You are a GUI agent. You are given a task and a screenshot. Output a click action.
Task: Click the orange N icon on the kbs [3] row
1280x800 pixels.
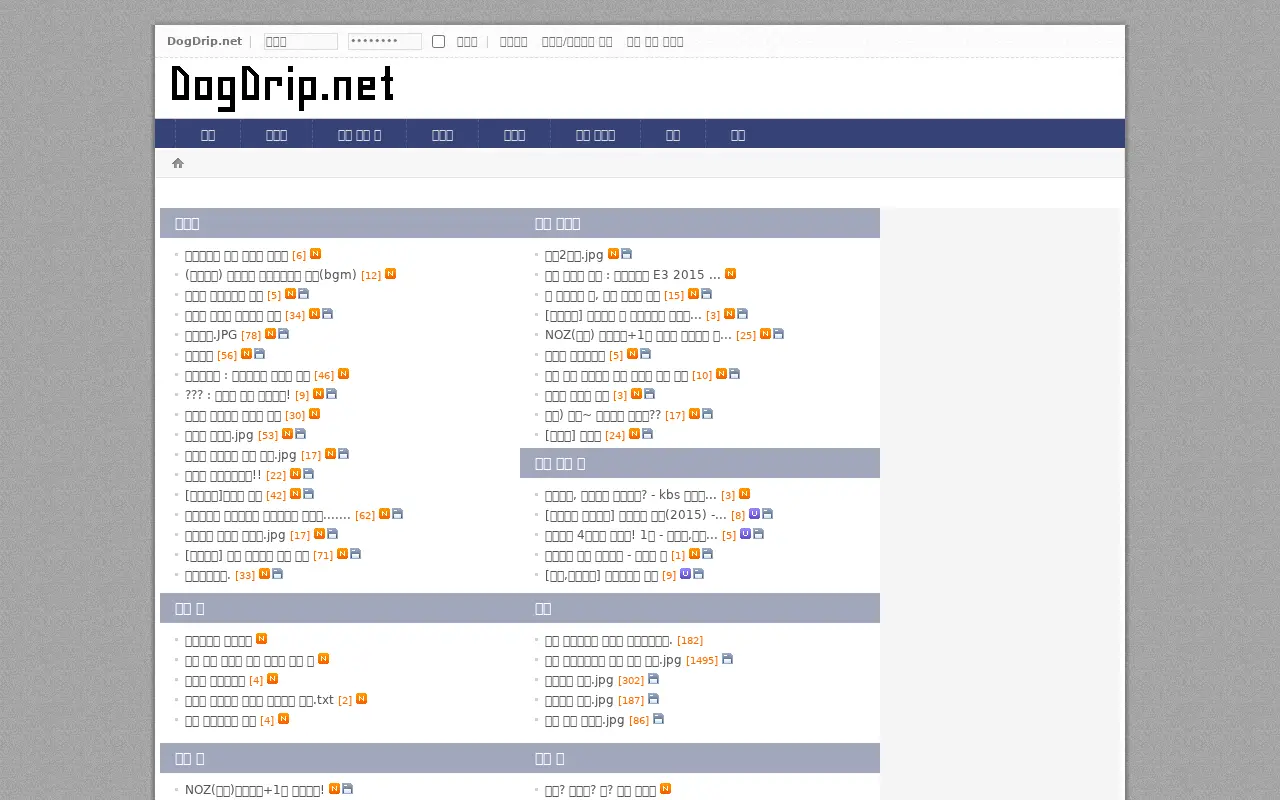pos(744,494)
